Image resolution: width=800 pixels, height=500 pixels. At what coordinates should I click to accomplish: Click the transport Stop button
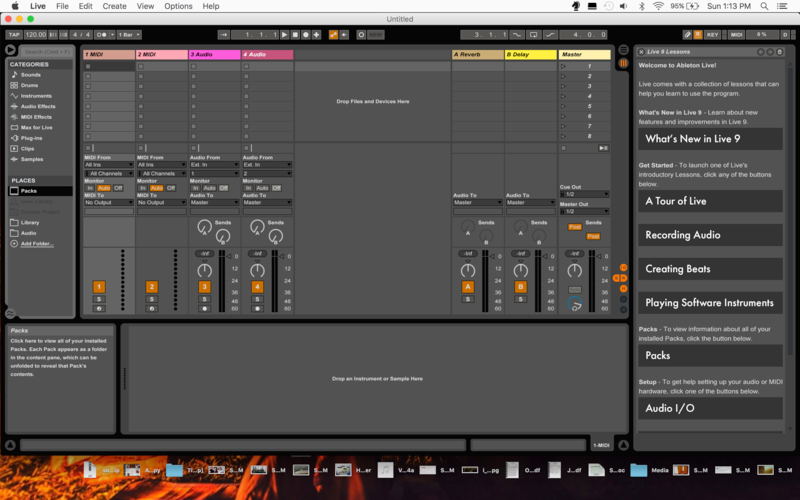(295, 35)
